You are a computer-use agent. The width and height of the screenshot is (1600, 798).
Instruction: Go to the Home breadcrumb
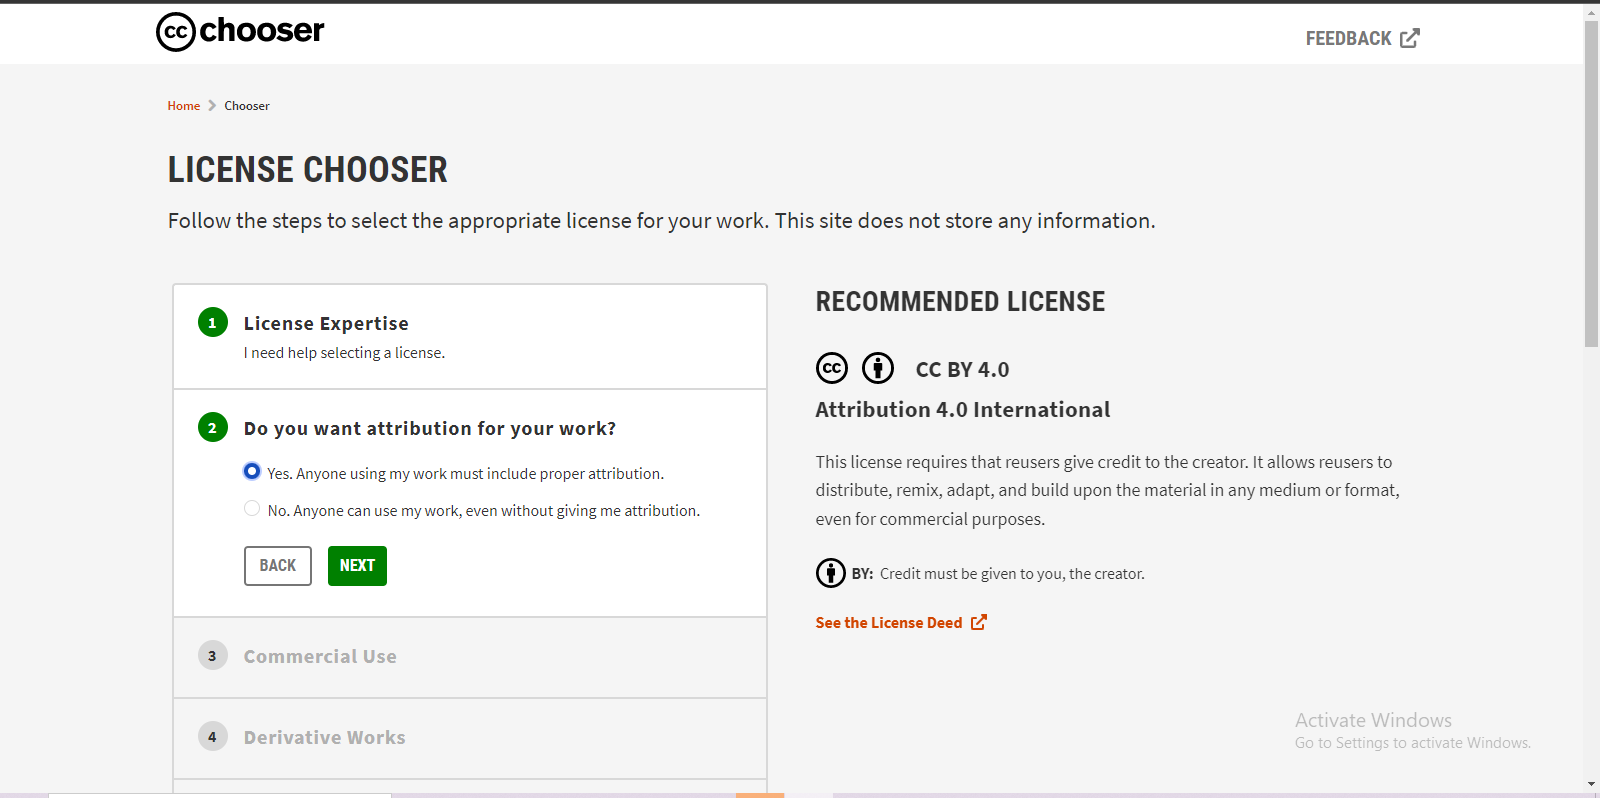(184, 106)
